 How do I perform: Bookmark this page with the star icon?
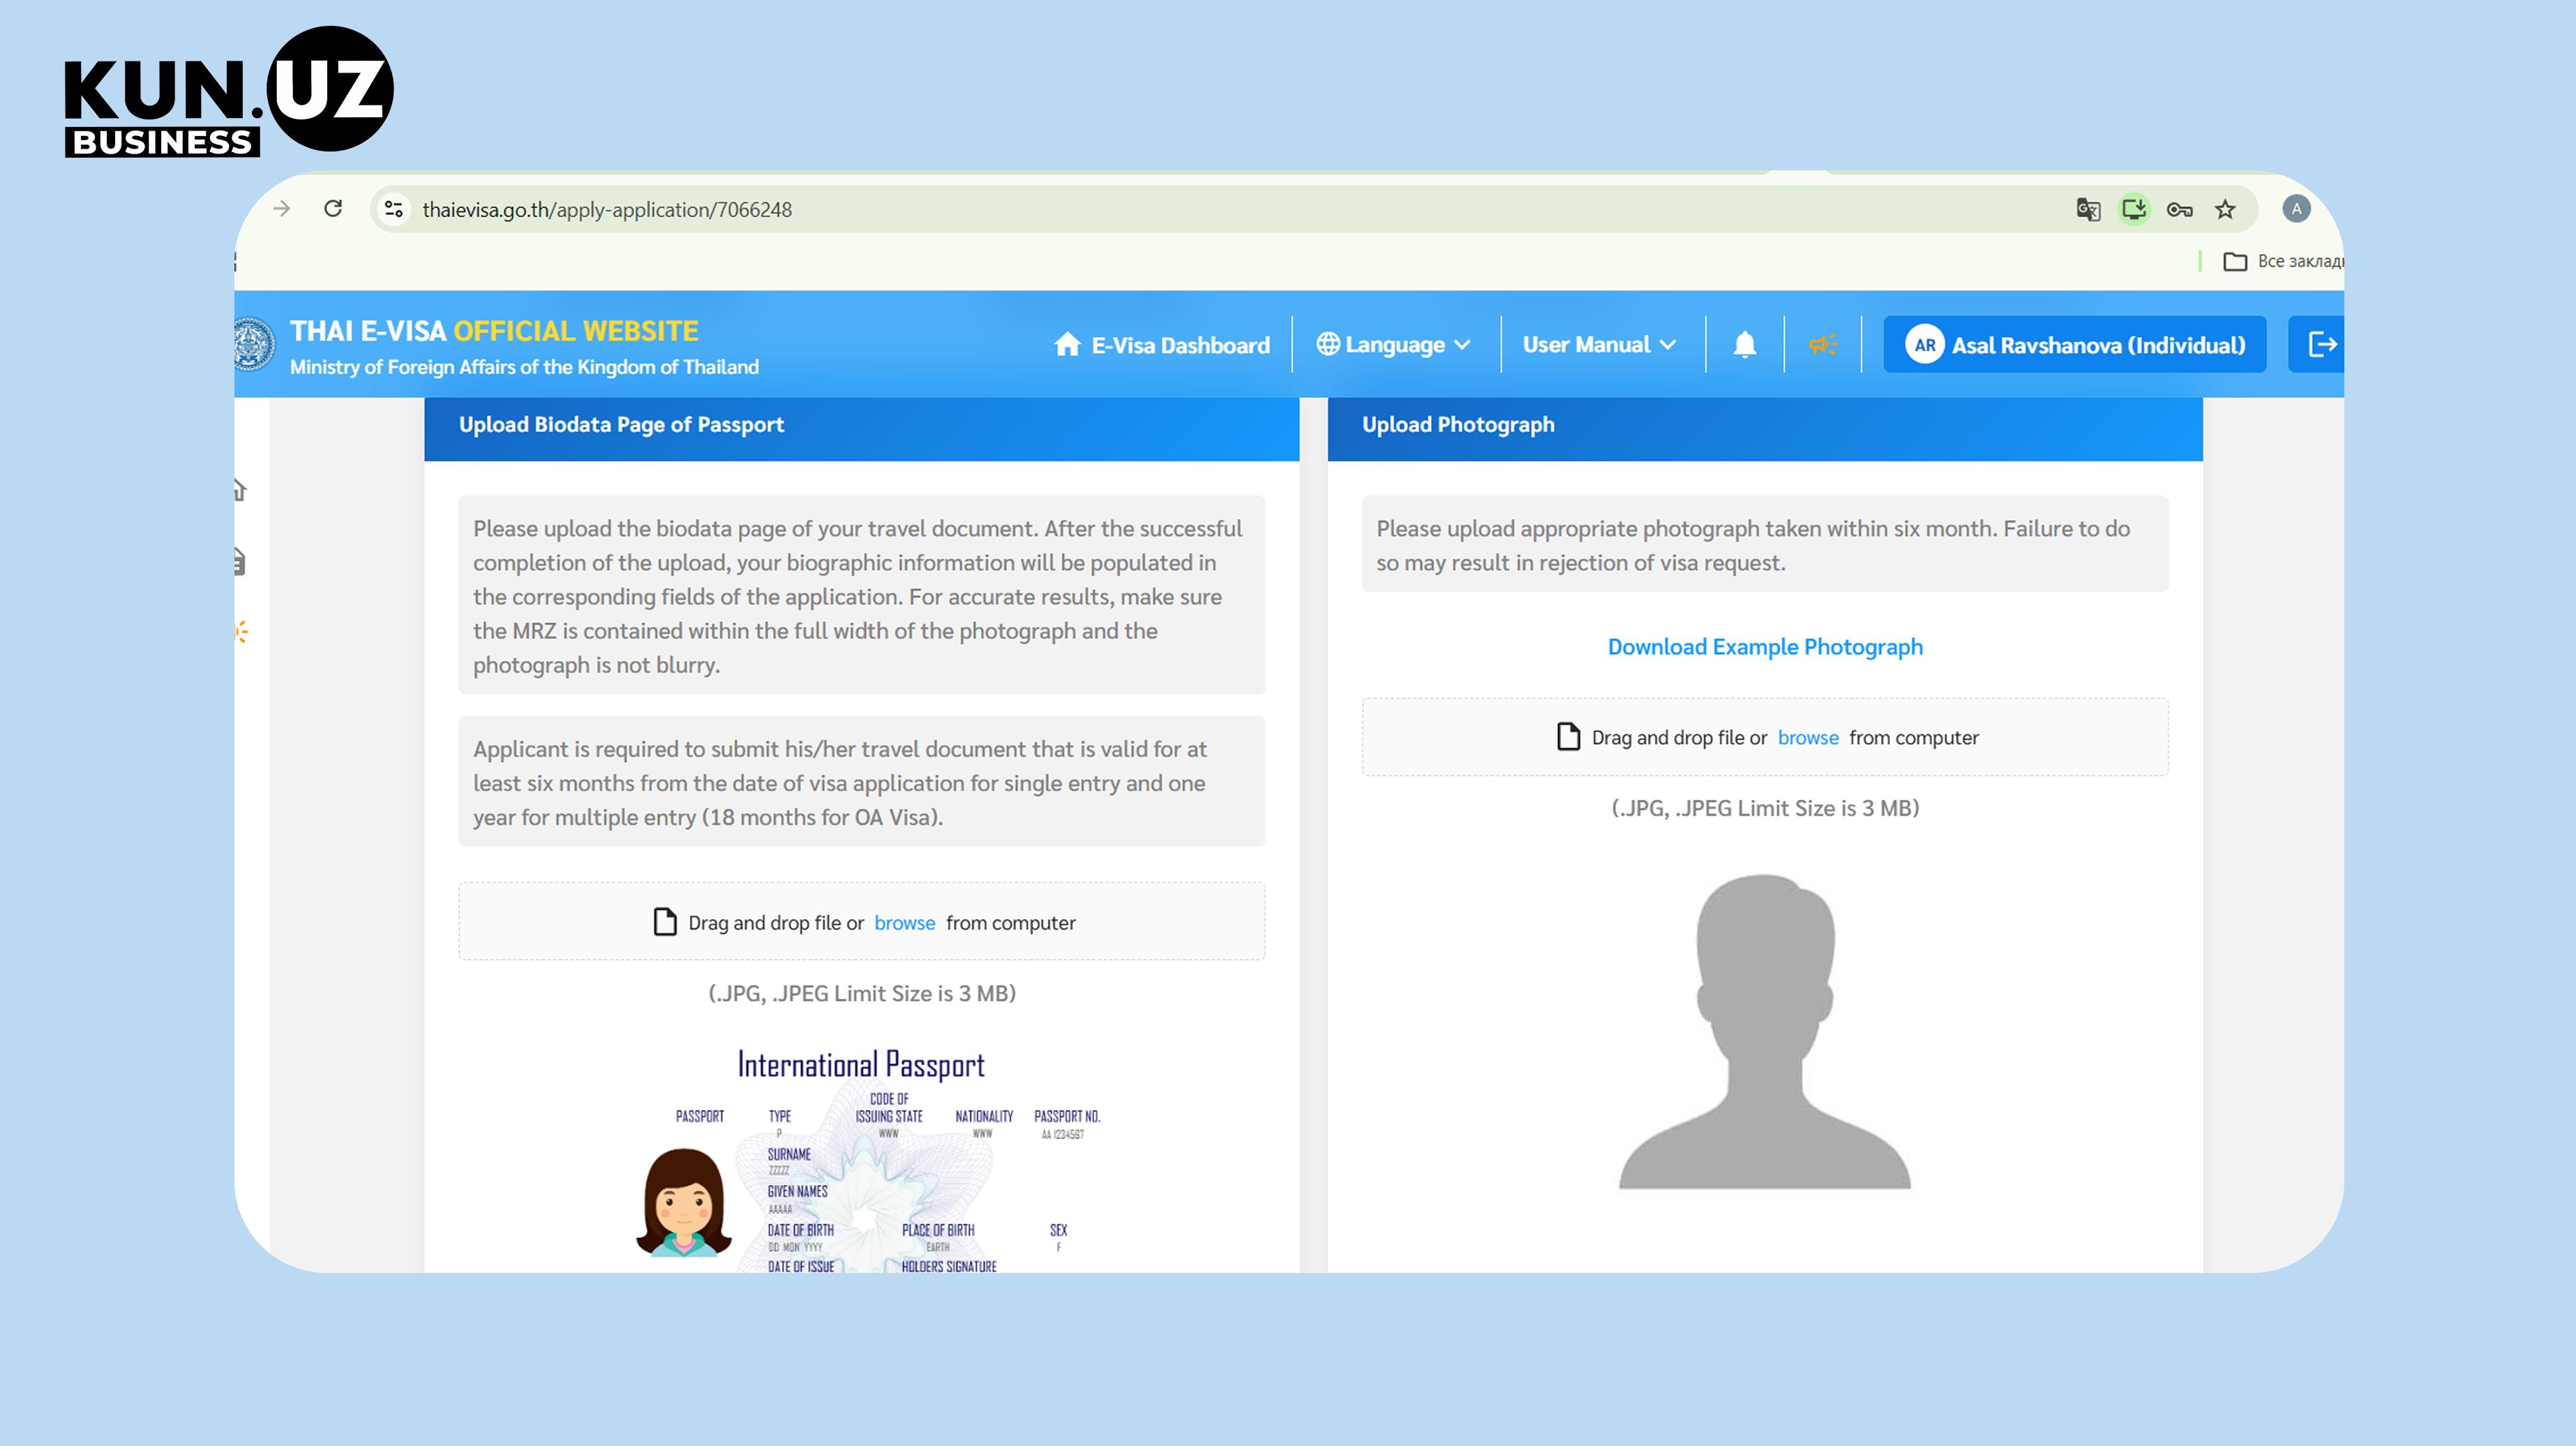[2225, 209]
